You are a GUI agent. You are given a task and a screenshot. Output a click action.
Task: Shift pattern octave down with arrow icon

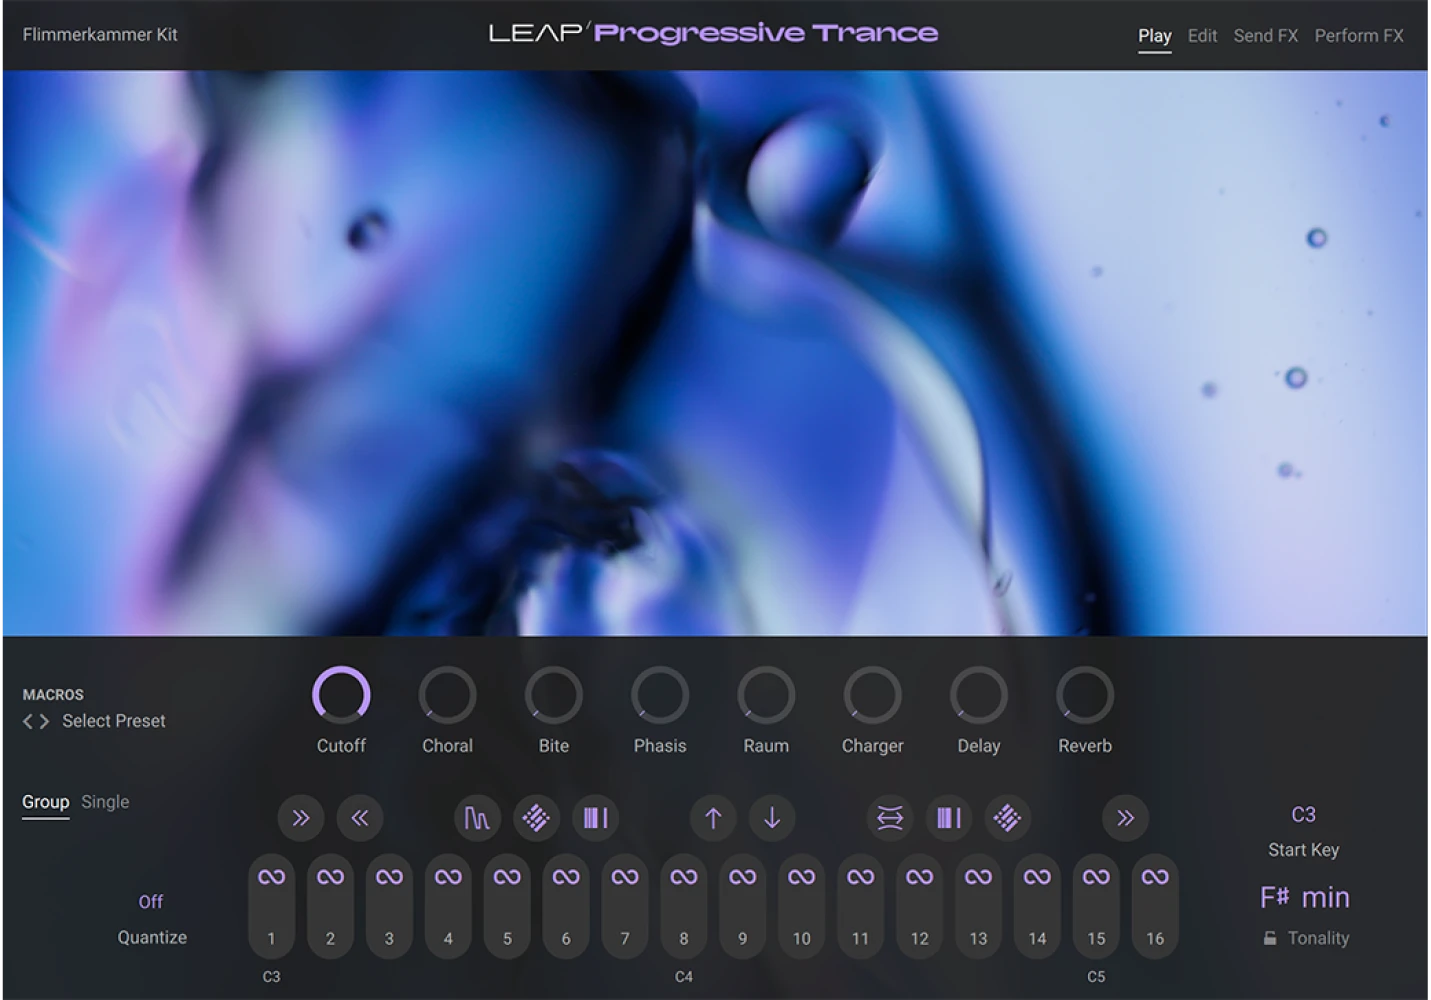pos(771,818)
